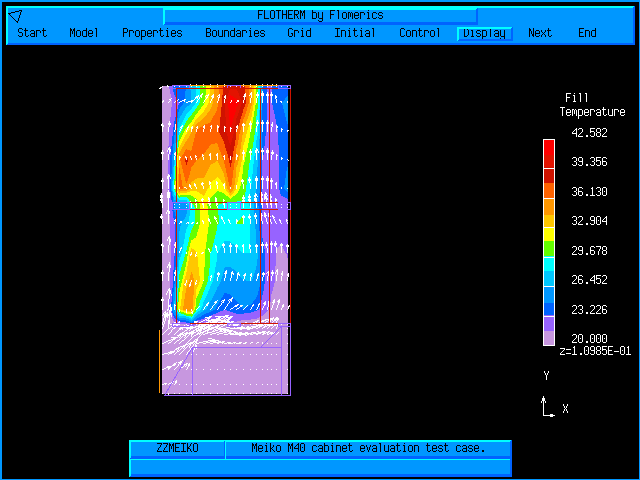Click the cyan swatch in temperature legend
640x480 pixels.
(549, 264)
